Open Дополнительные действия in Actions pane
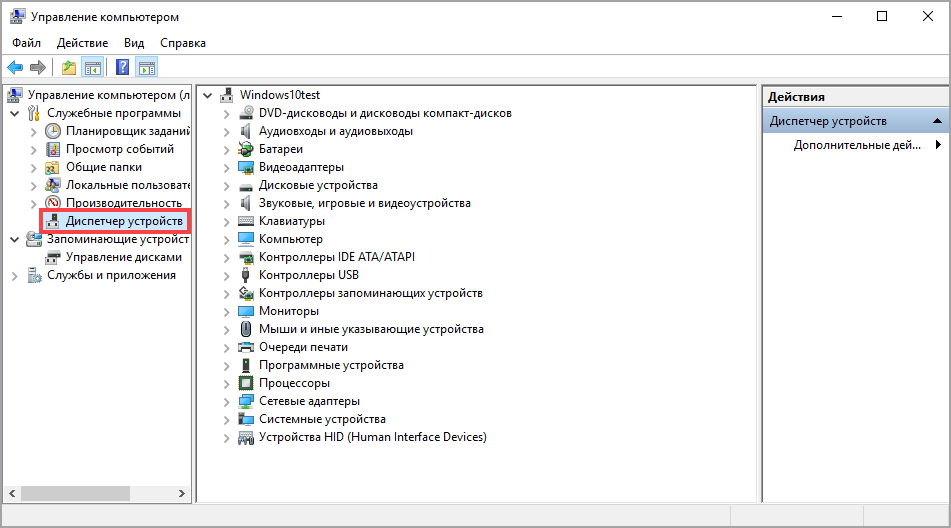The width and height of the screenshot is (951, 528). point(857,145)
